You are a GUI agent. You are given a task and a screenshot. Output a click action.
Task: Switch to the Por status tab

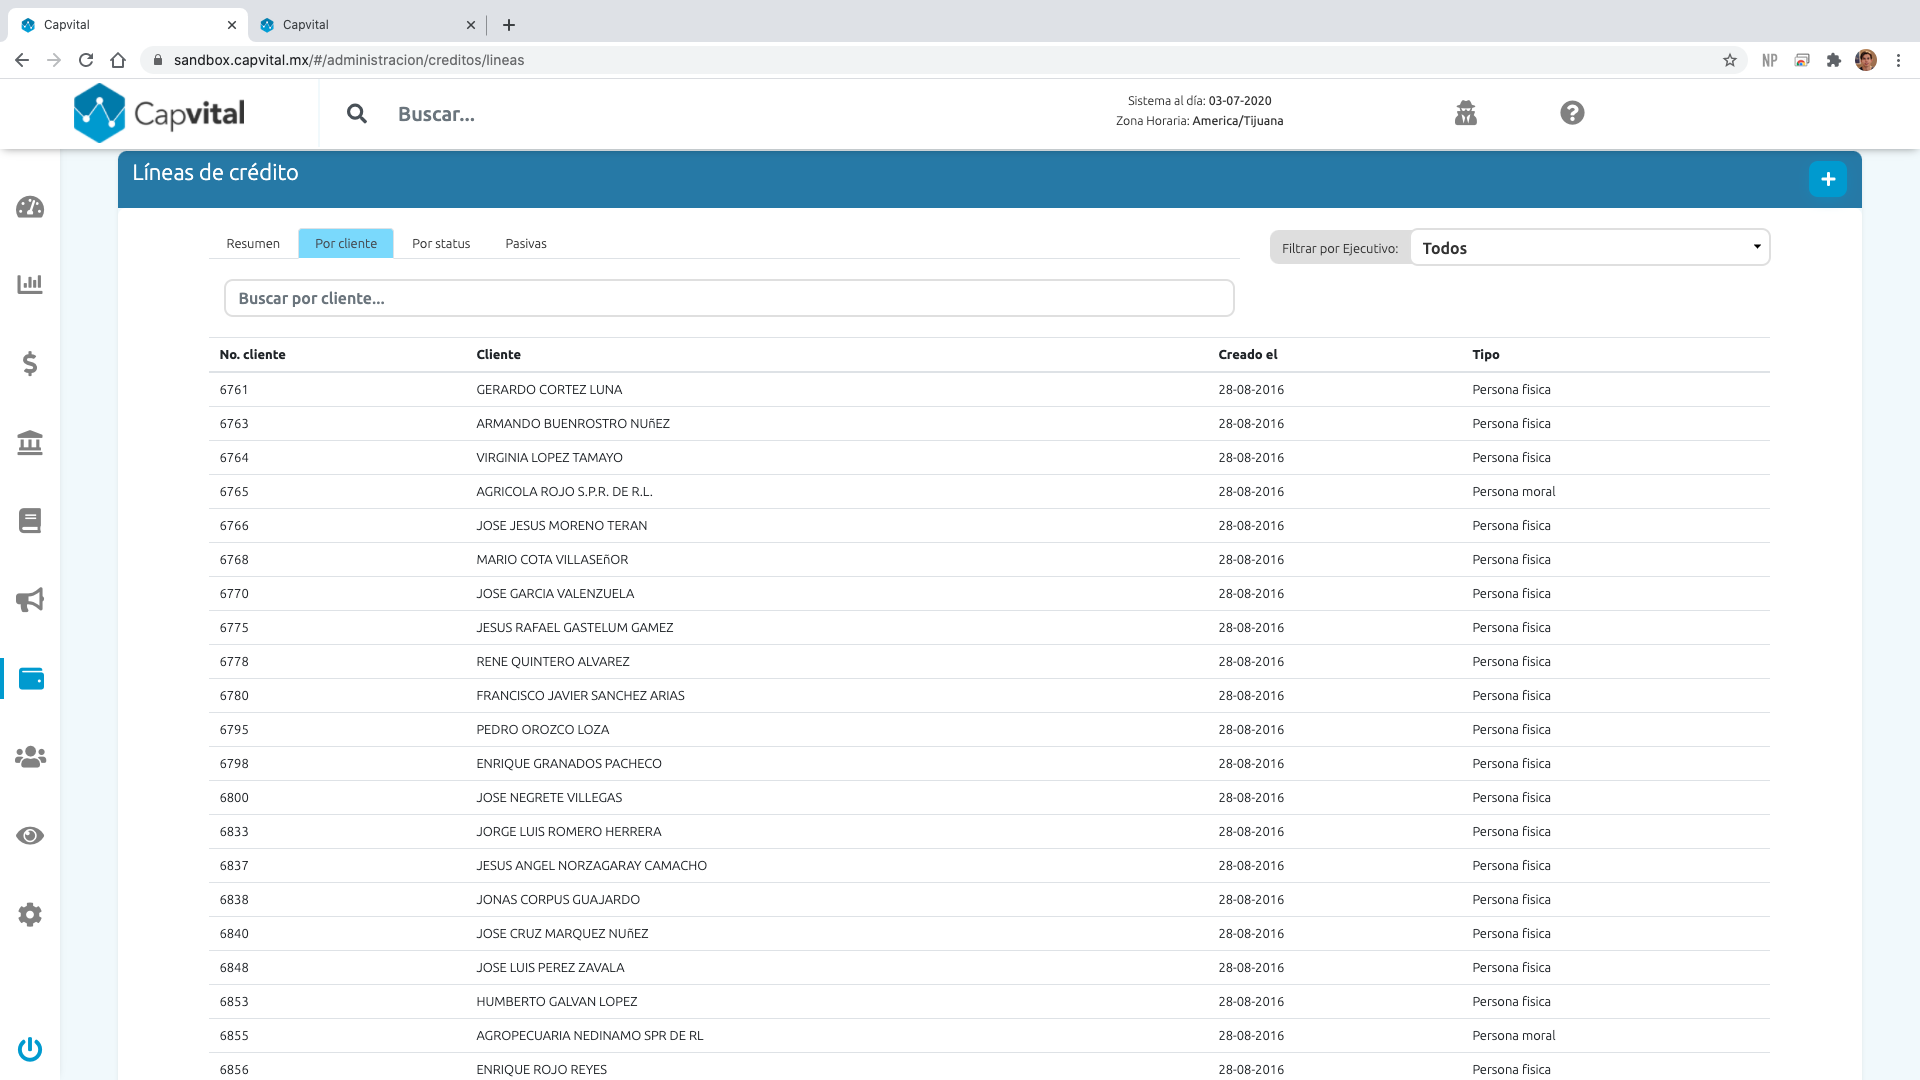[x=441, y=243]
